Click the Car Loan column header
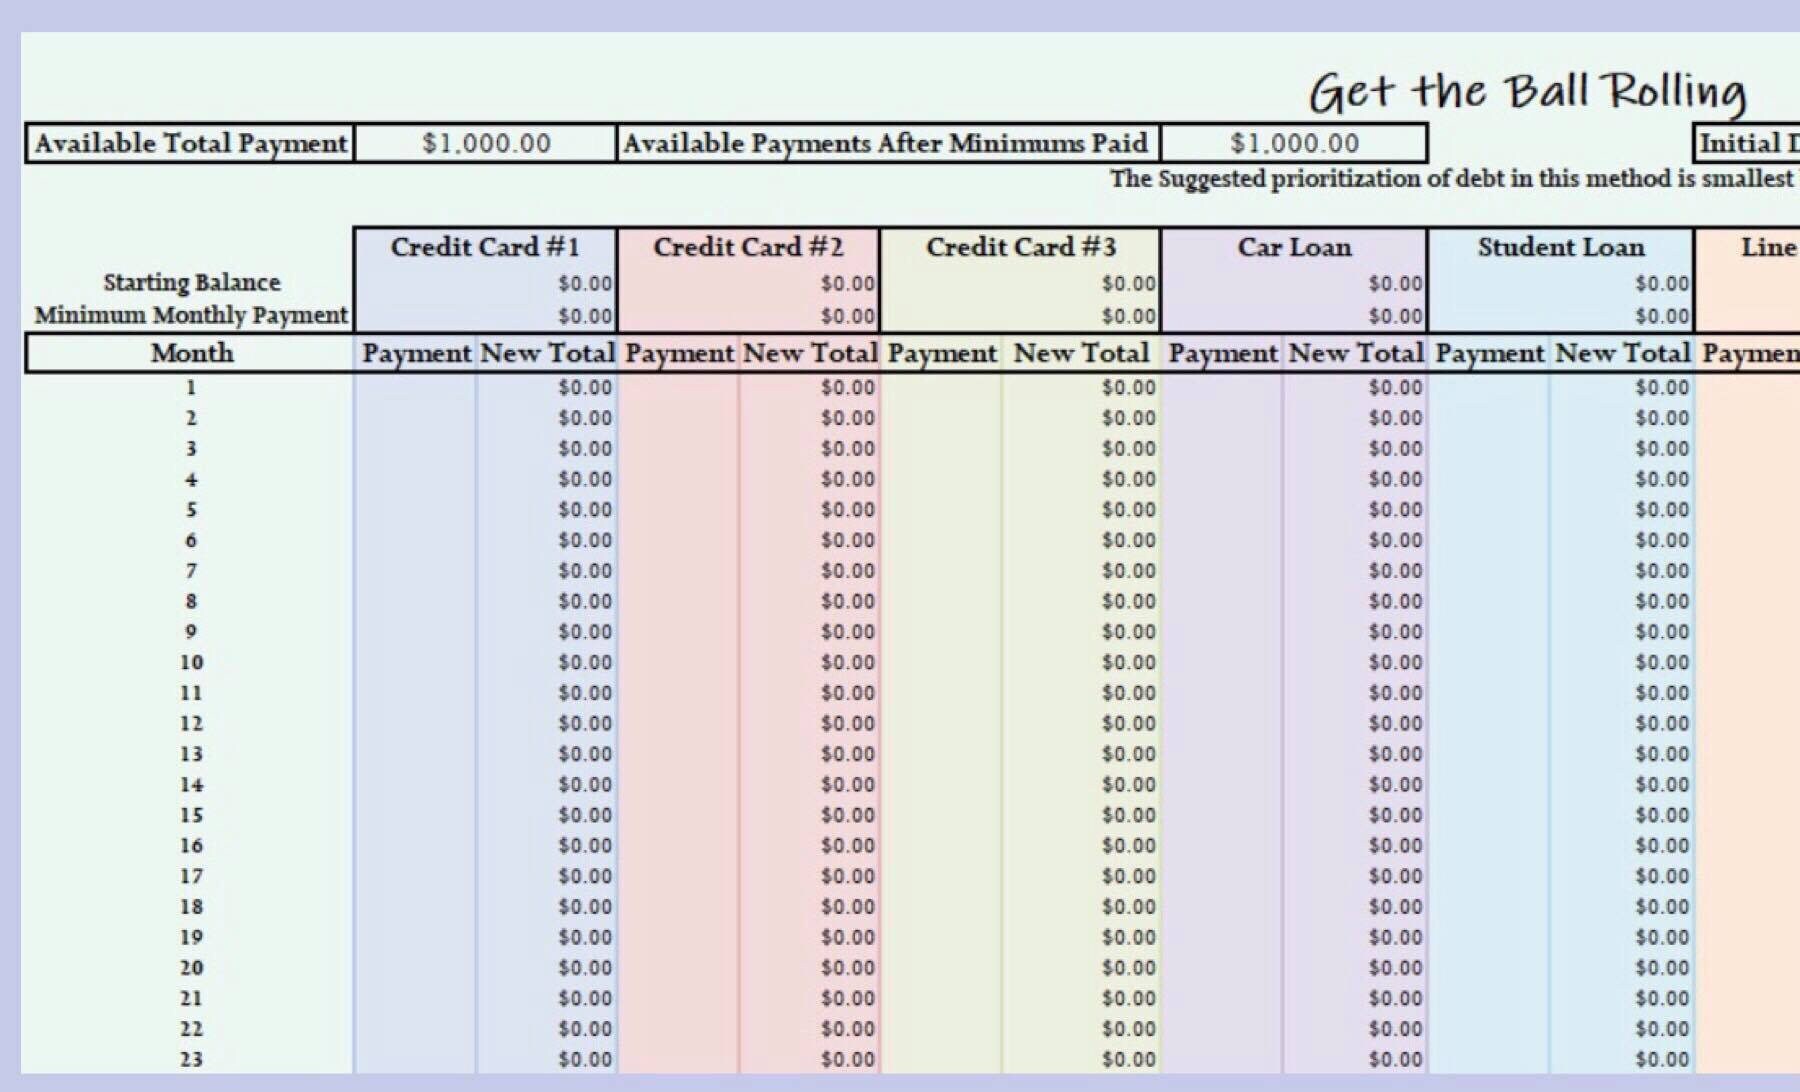Screen dimensions: 1800x1092 (x=1293, y=246)
